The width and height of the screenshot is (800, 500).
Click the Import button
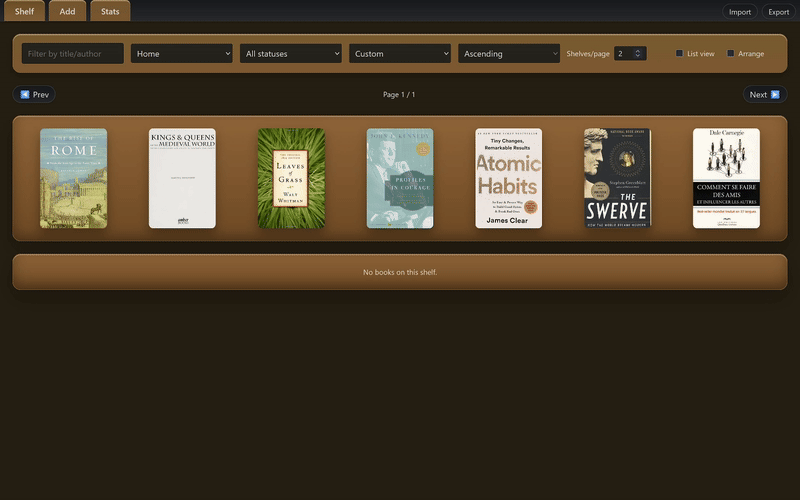(740, 12)
